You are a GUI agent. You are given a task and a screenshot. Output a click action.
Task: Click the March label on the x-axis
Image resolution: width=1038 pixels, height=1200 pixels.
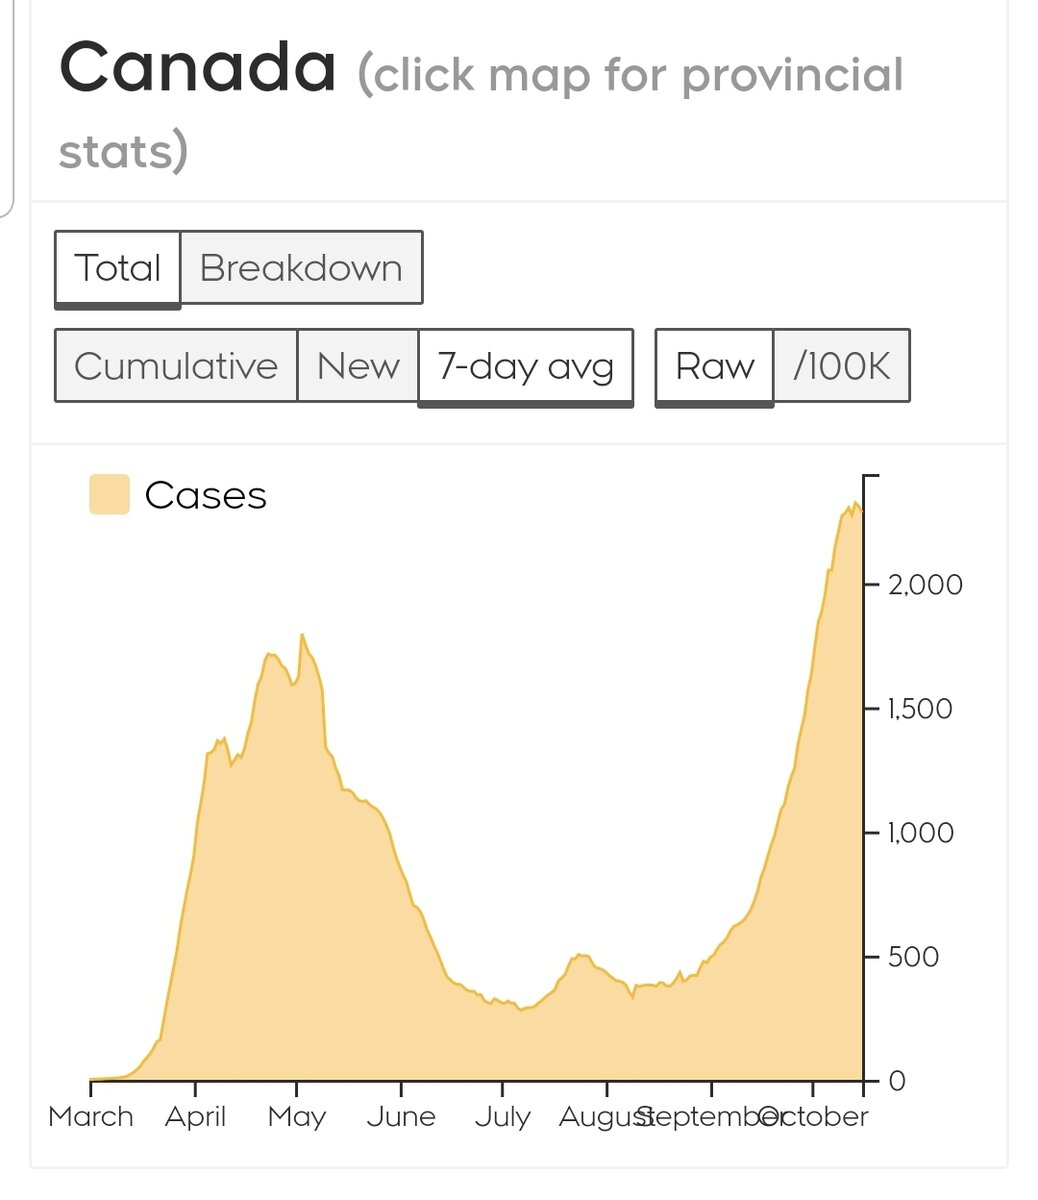point(91,1116)
